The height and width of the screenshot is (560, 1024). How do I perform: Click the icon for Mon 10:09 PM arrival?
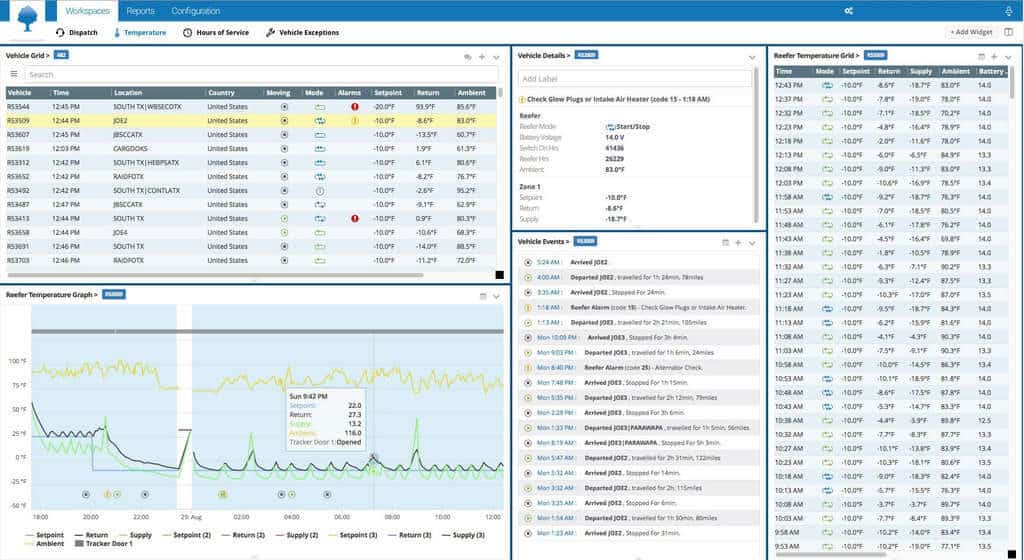528,337
